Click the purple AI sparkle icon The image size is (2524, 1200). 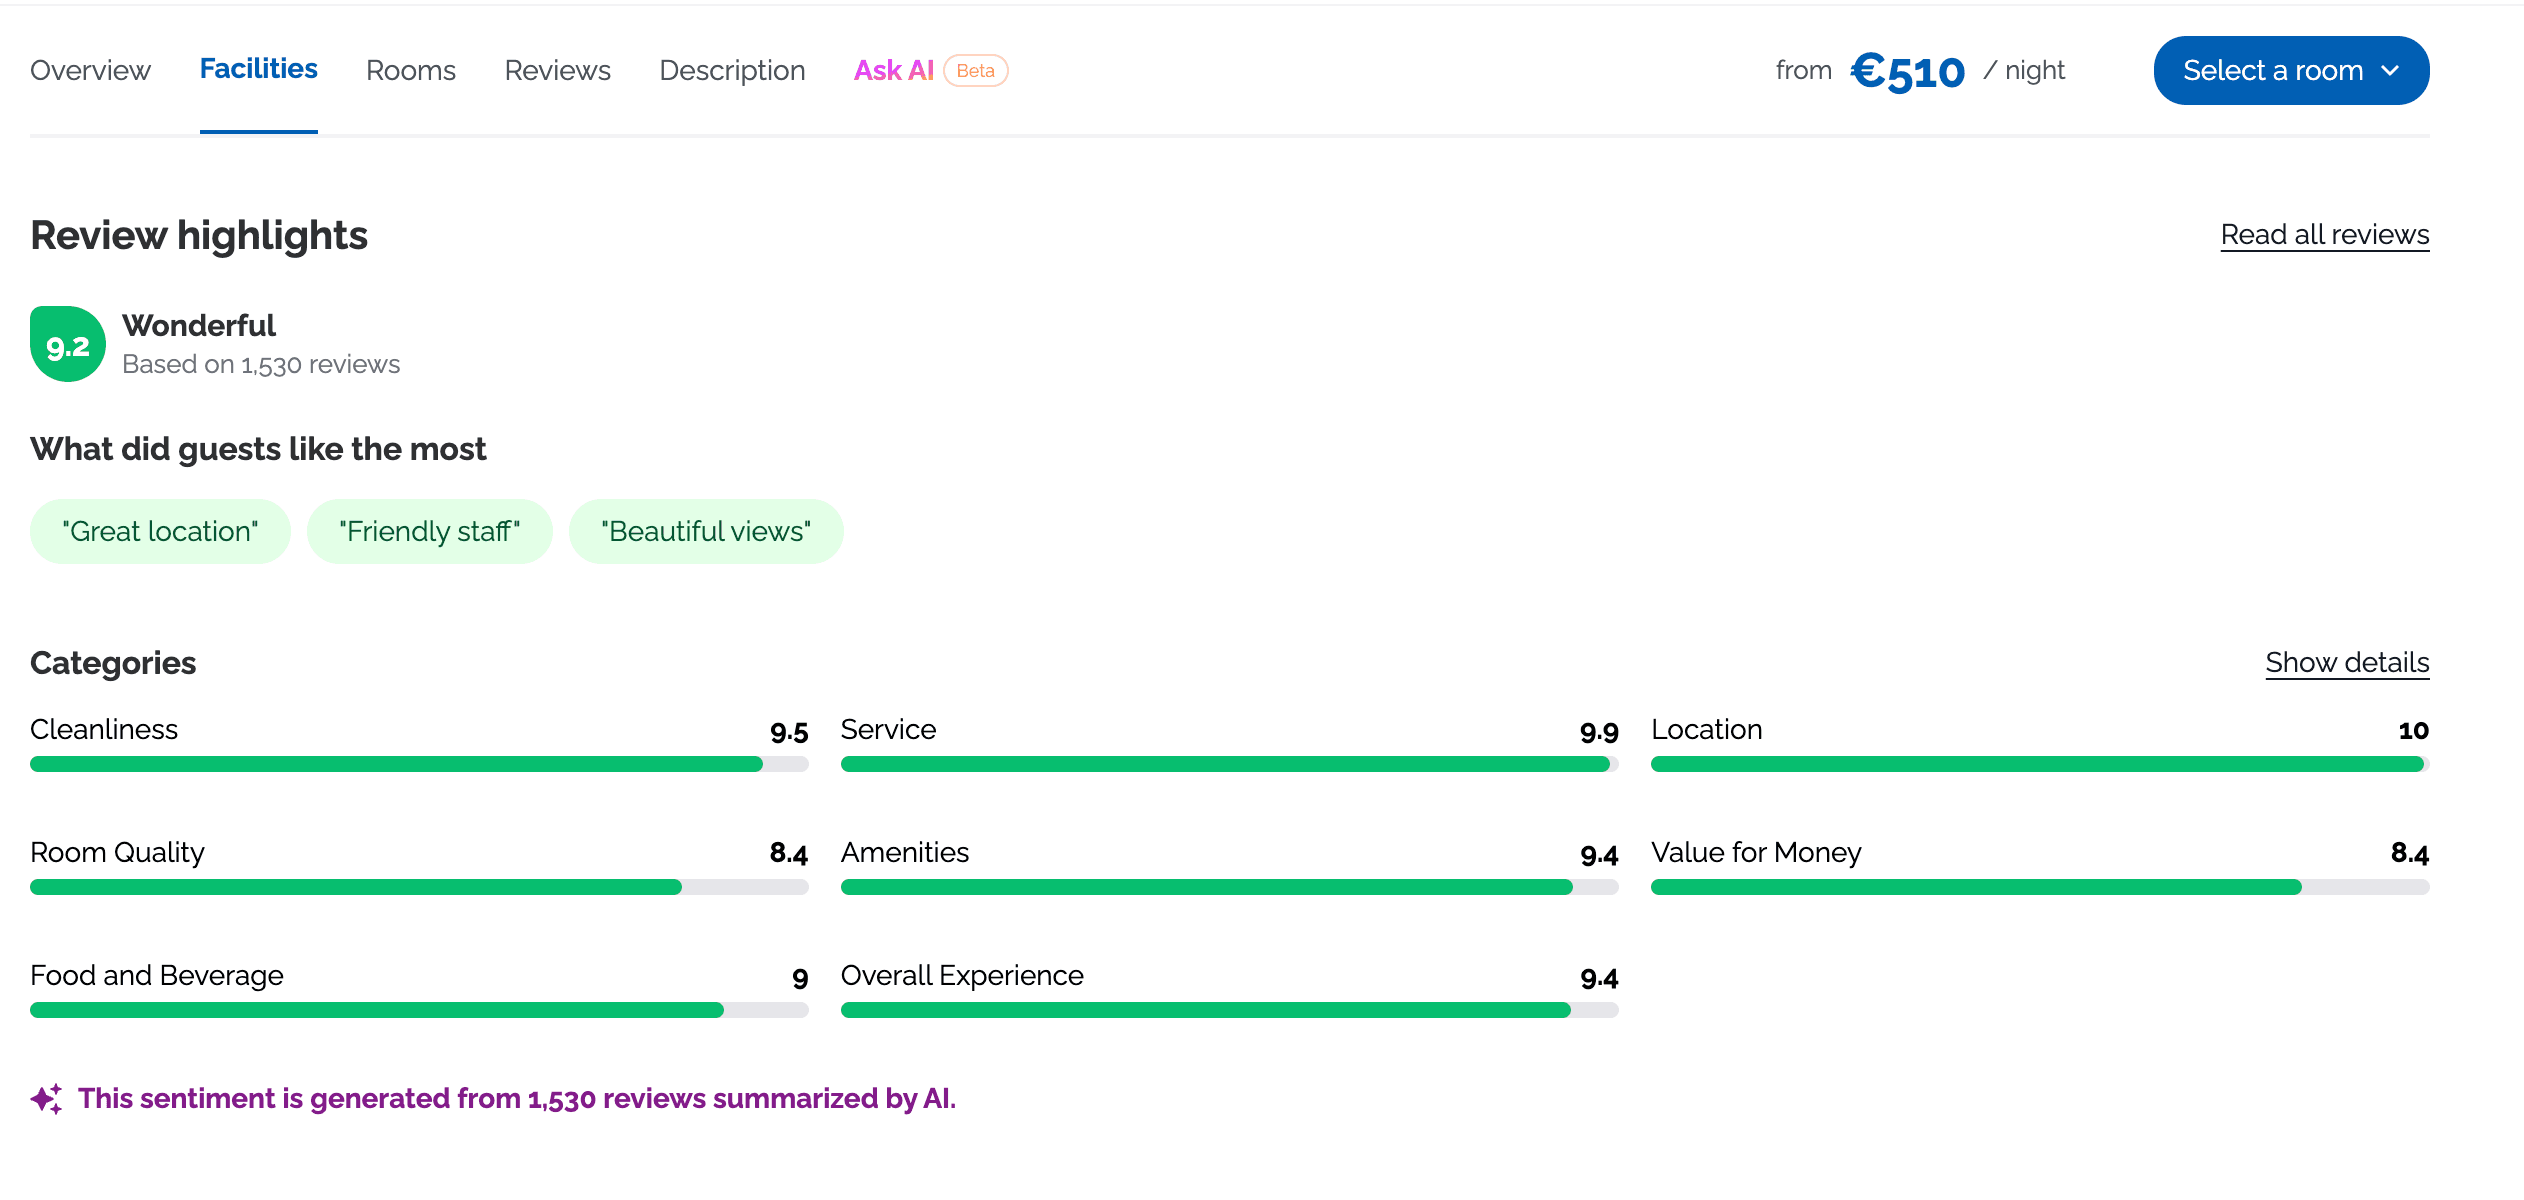(x=46, y=1097)
